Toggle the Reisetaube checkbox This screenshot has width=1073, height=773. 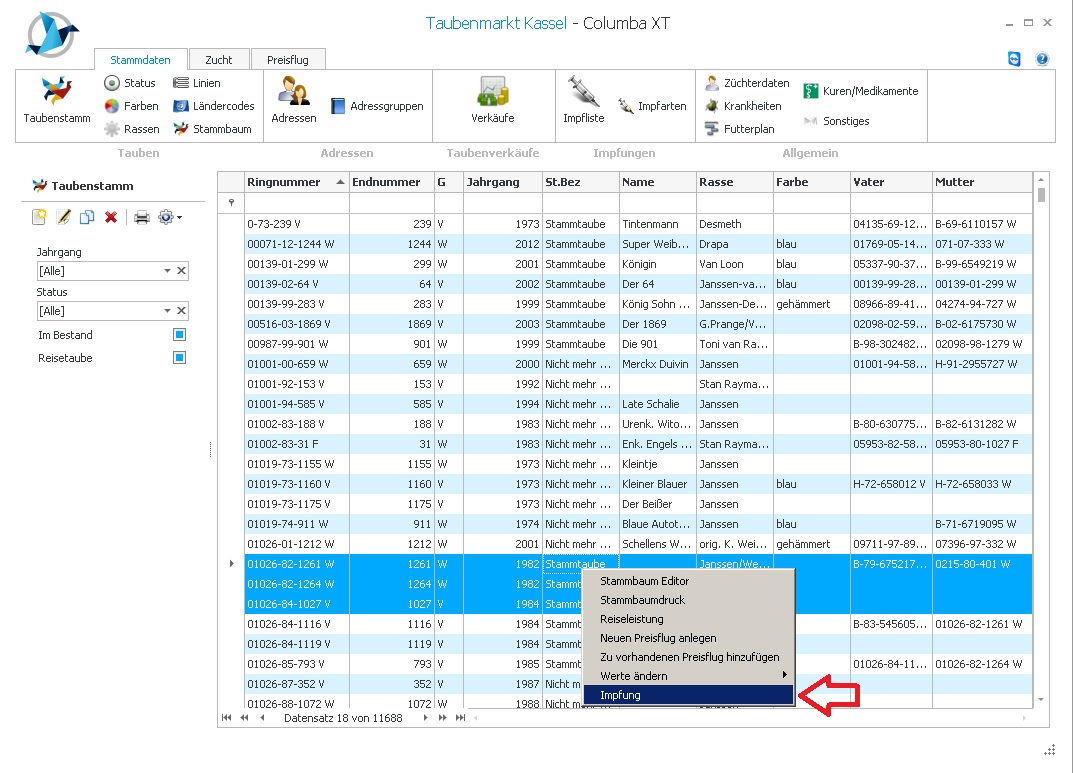coord(179,358)
